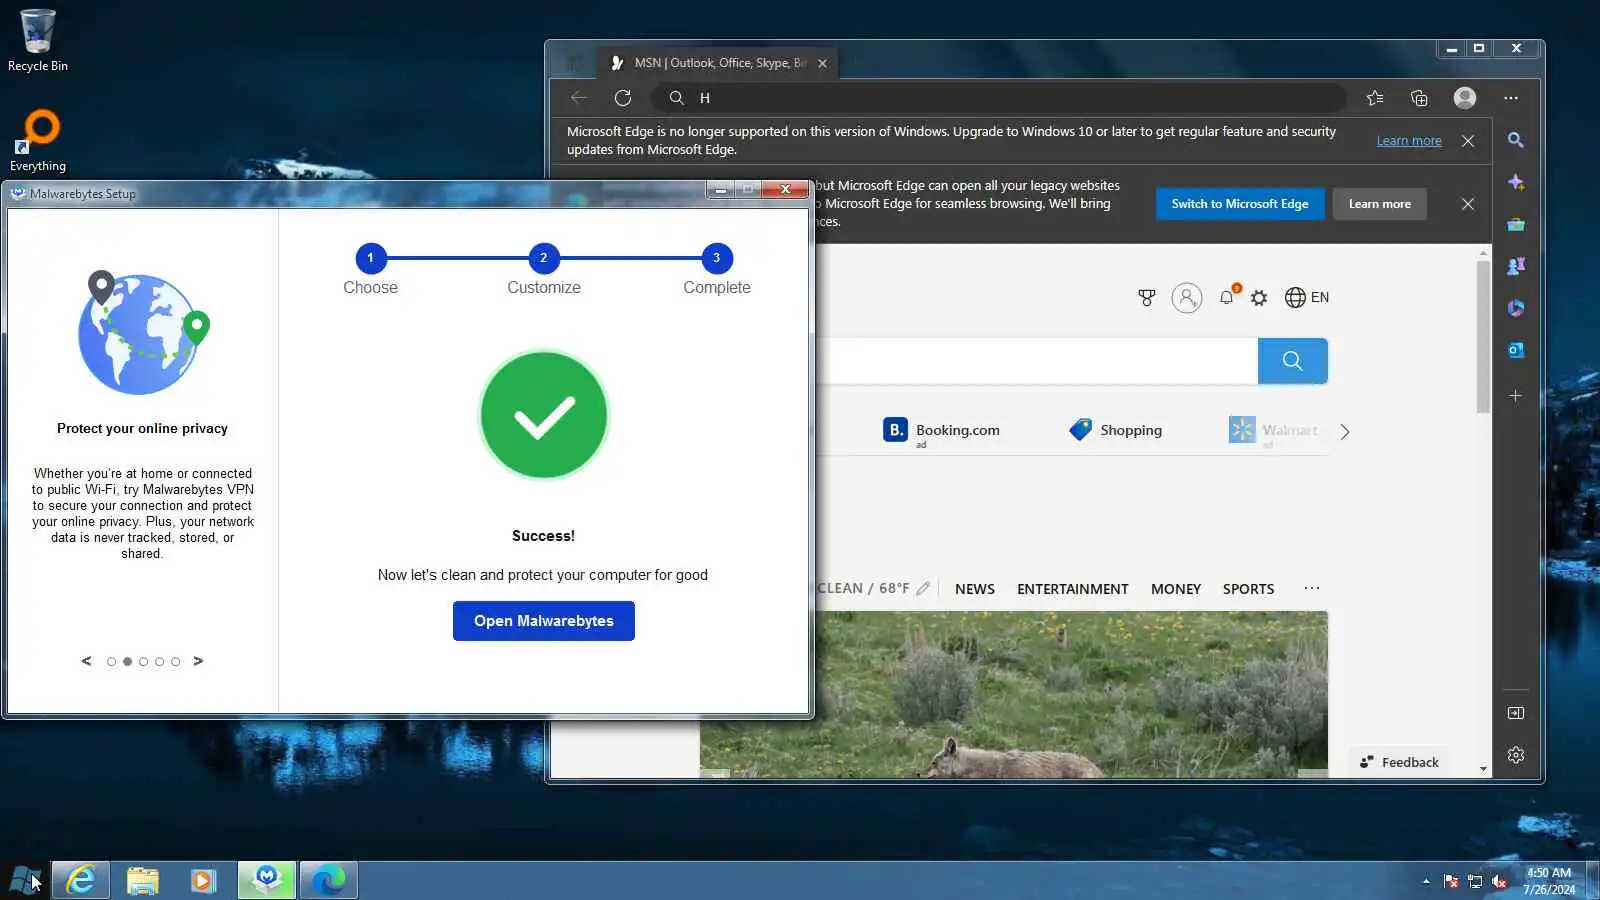The height and width of the screenshot is (900, 1600).
Task: Open Games chess icon in Edge sidebar
Action: tap(1516, 266)
